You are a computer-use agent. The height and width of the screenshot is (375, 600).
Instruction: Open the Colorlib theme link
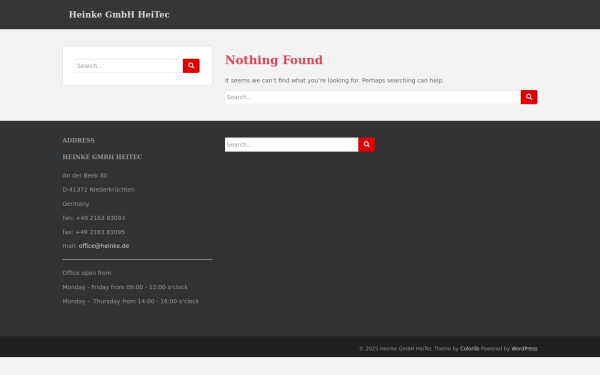tap(470, 349)
